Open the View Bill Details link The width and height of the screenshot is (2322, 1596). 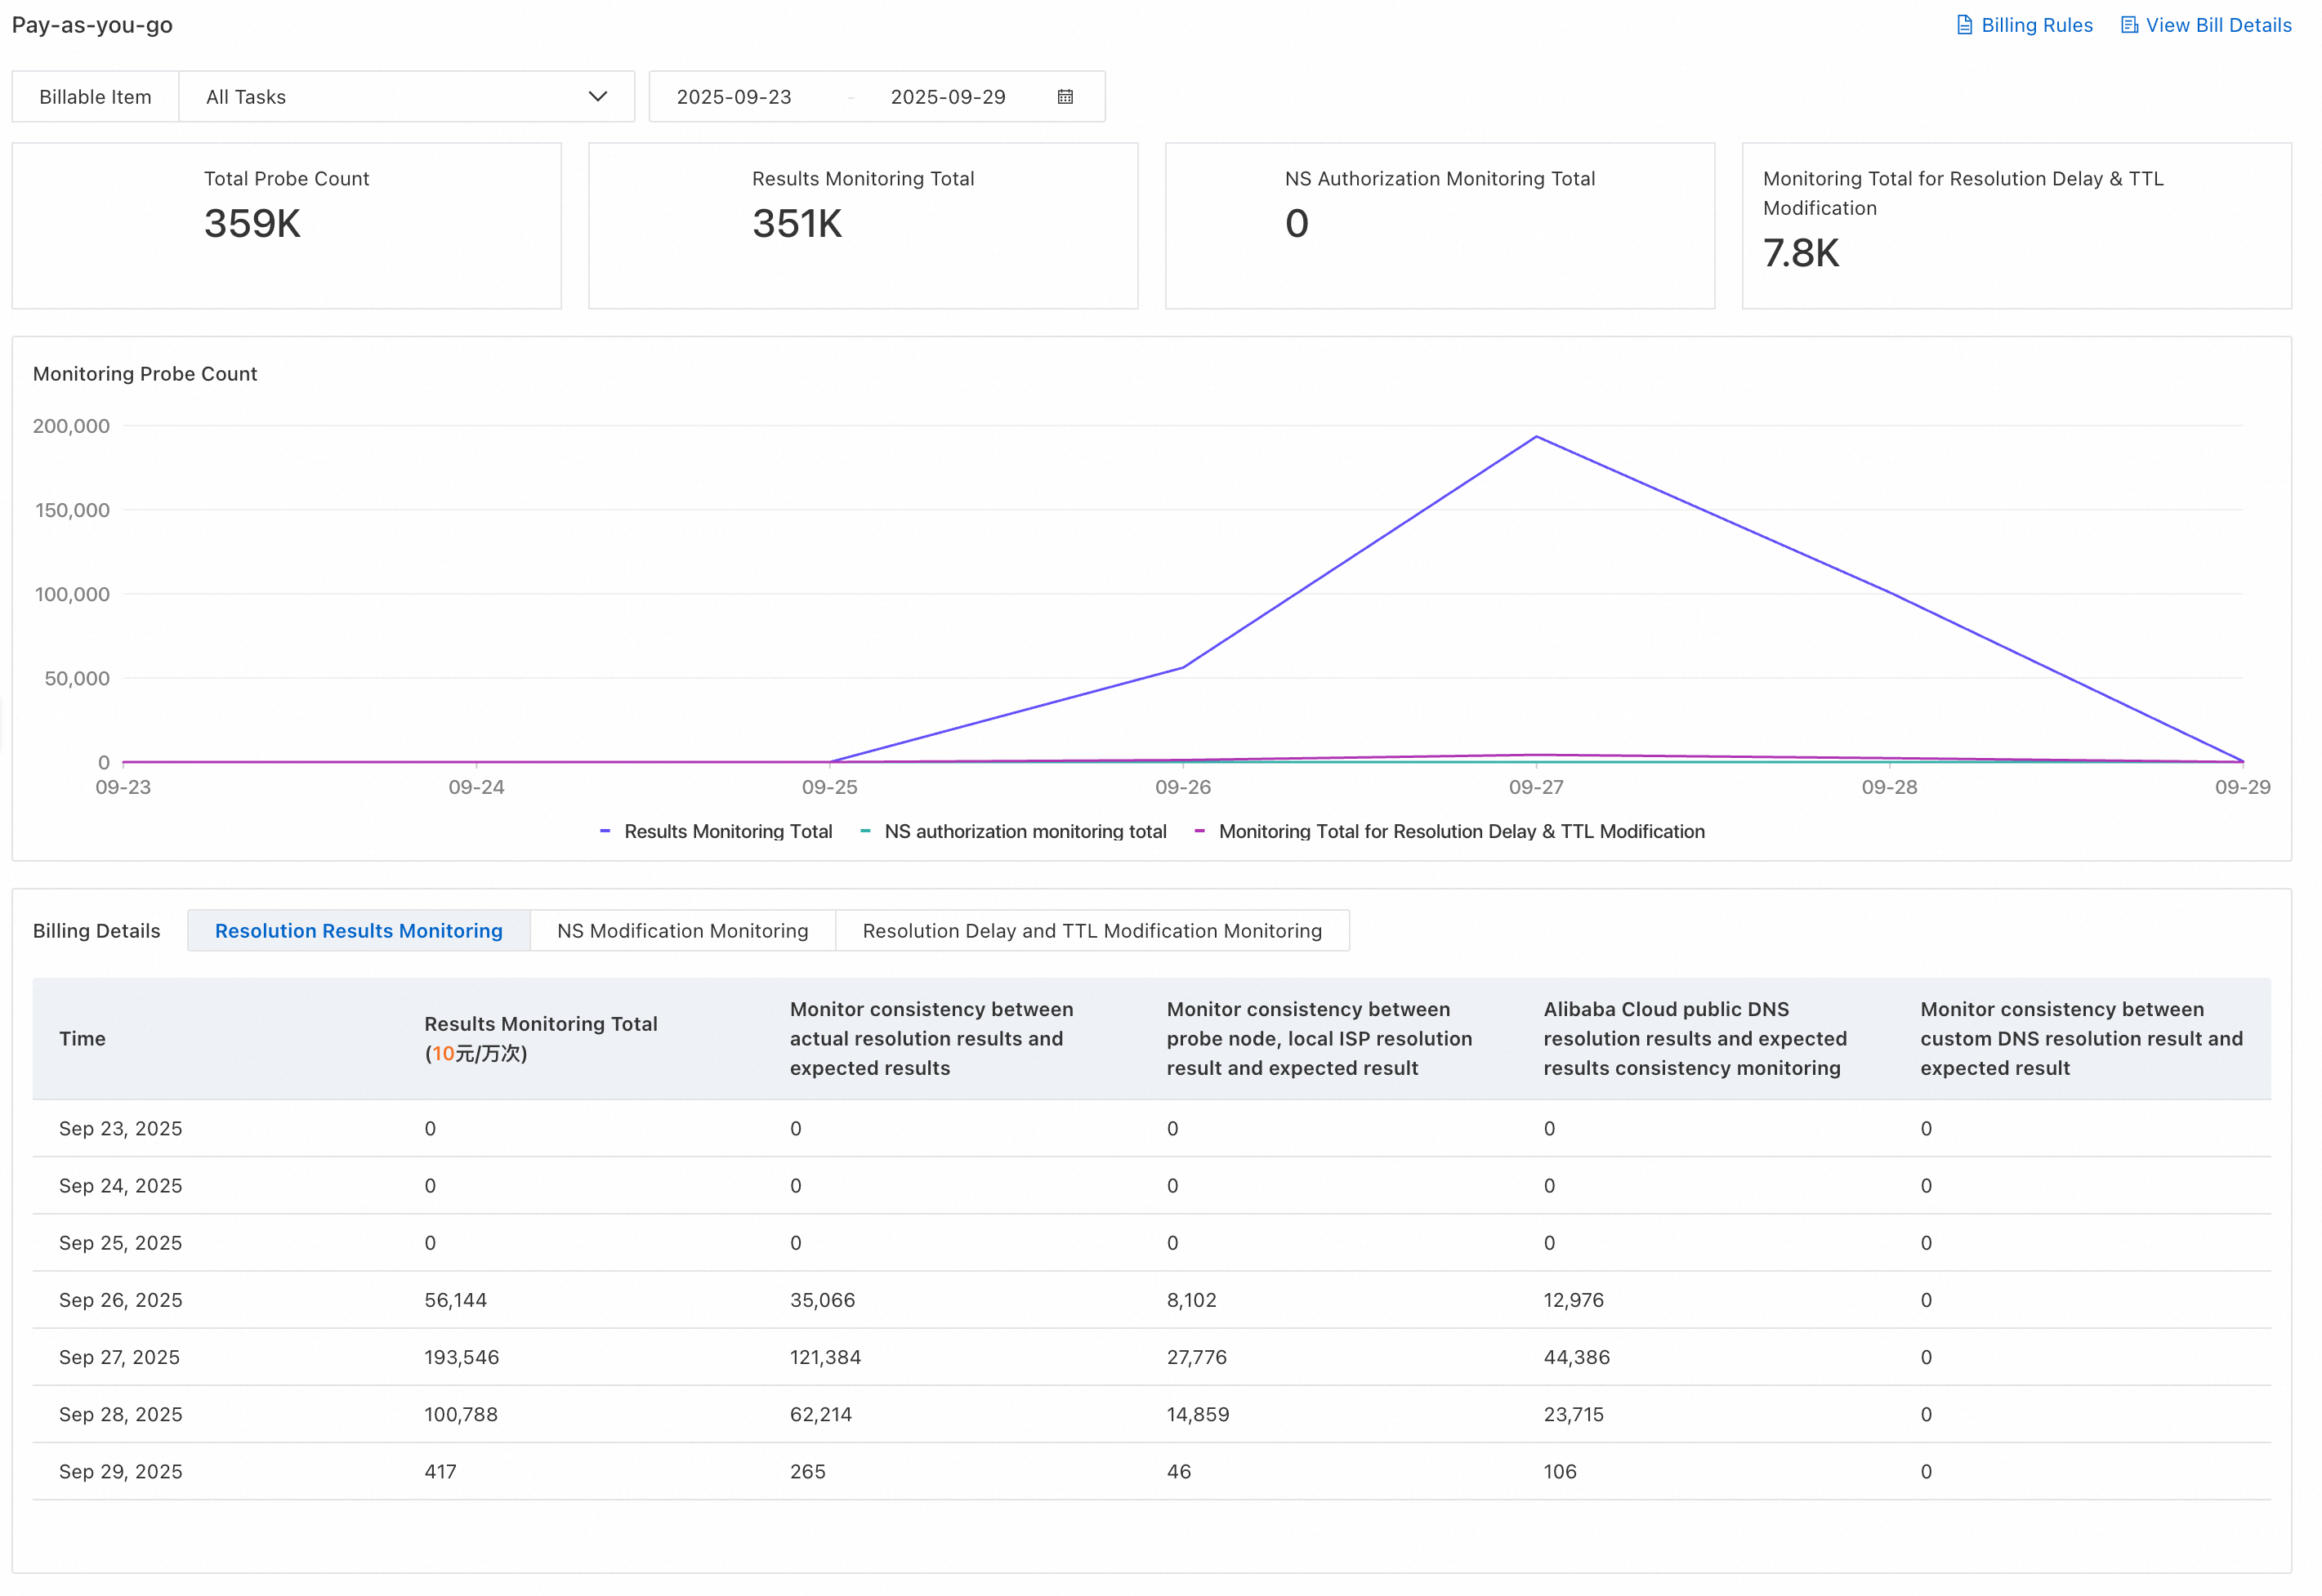click(x=2221, y=25)
